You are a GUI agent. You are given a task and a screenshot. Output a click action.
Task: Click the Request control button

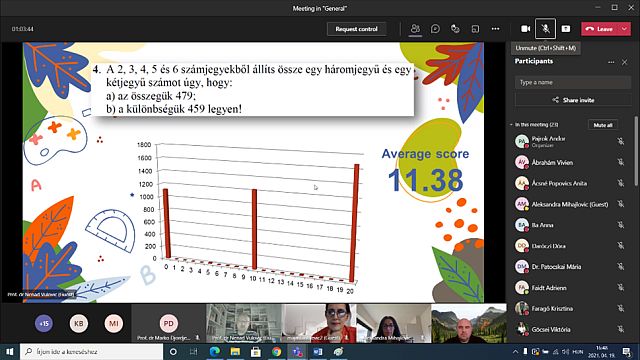coord(356,29)
